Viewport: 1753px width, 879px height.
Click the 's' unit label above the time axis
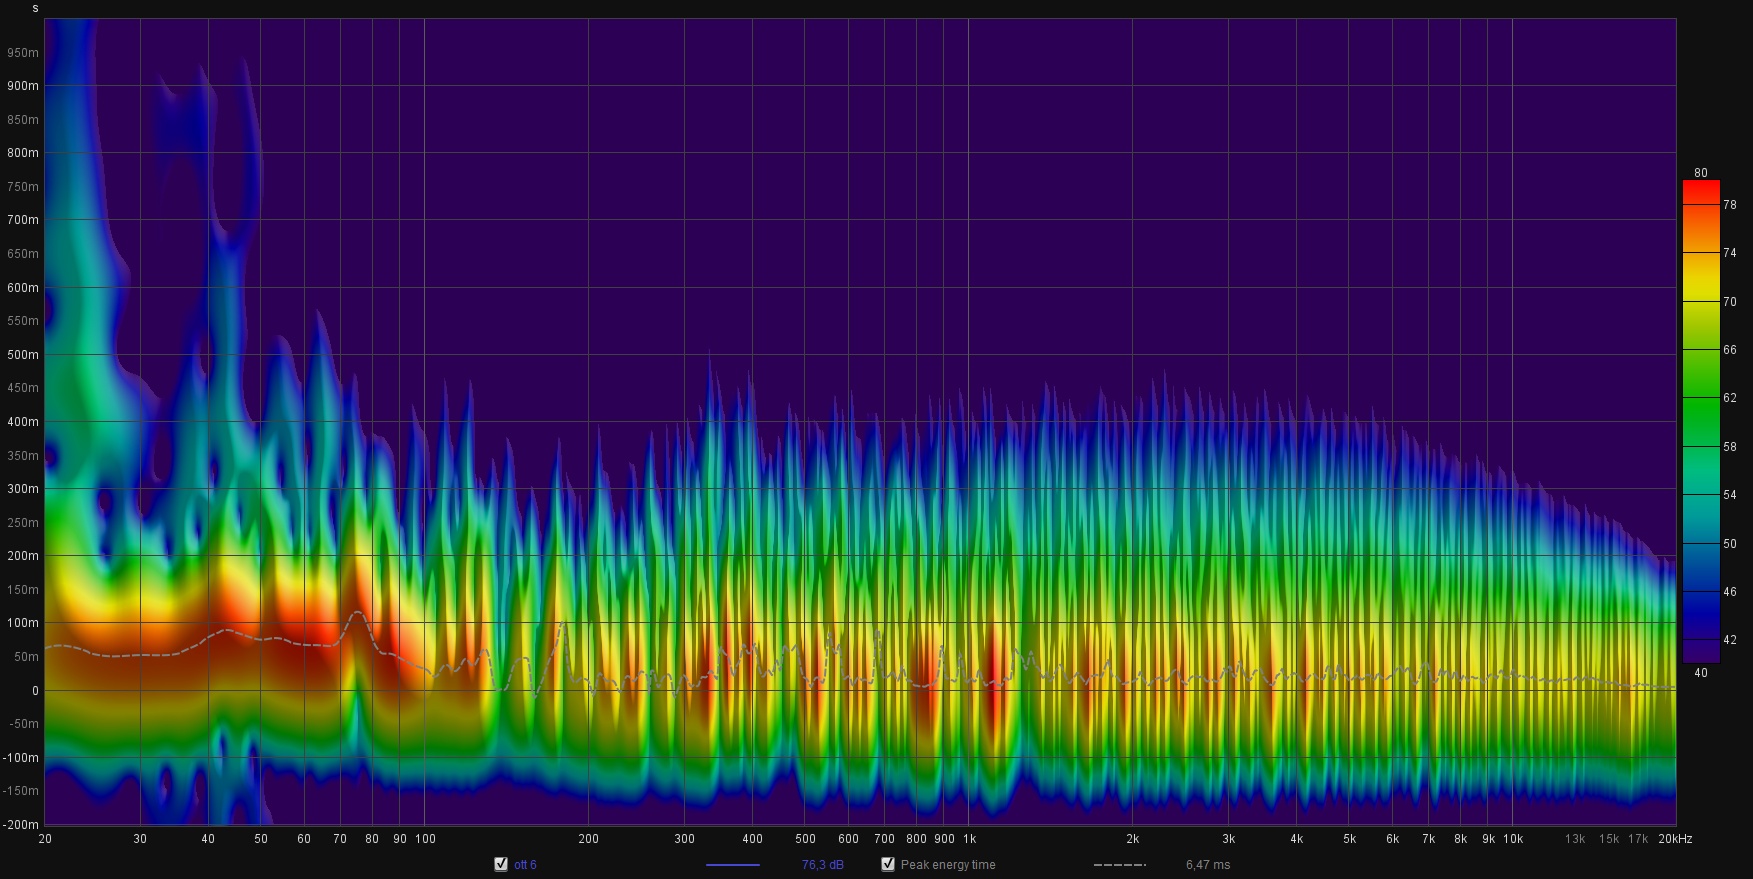pyautogui.click(x=35, y=8)
